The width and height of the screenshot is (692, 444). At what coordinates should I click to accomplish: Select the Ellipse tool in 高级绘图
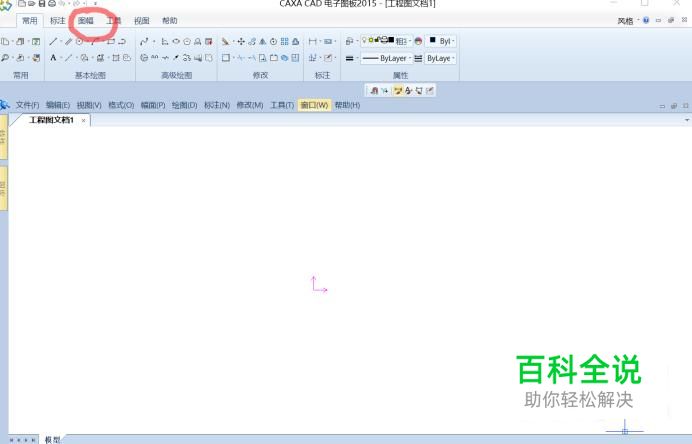click(x=176, y=41)
